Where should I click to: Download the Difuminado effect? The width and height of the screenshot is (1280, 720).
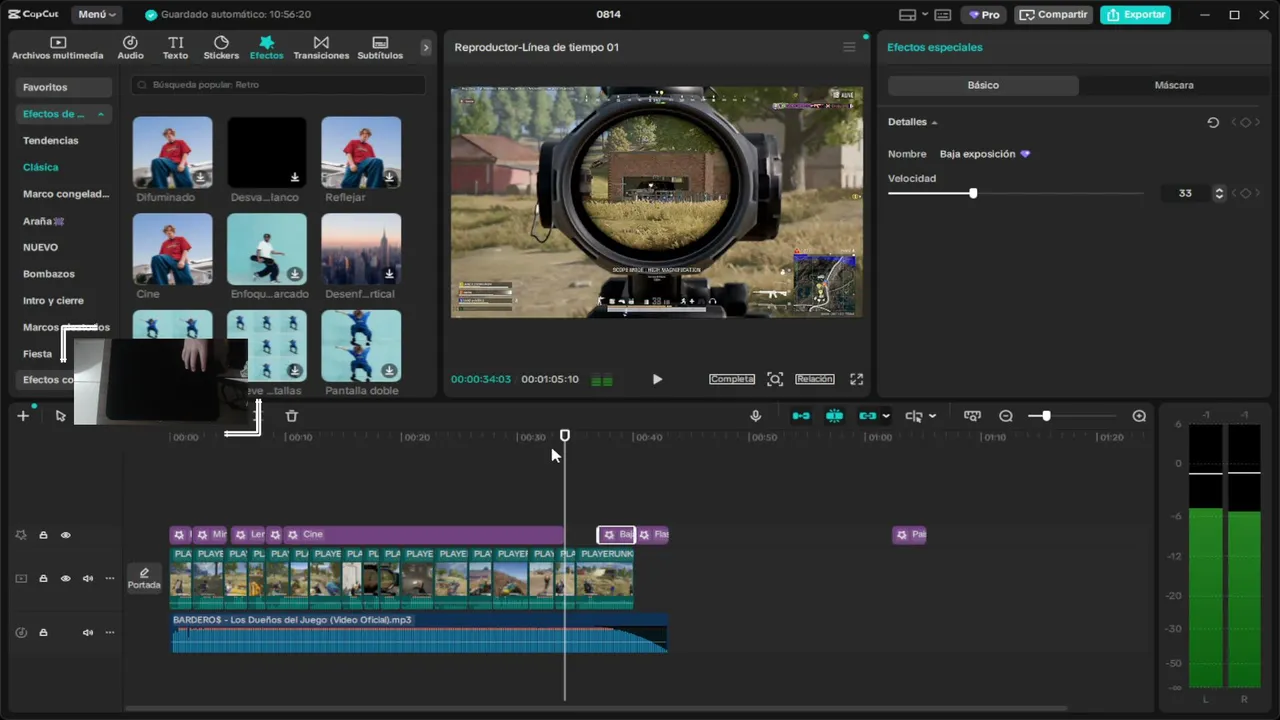tap(200, 177)
